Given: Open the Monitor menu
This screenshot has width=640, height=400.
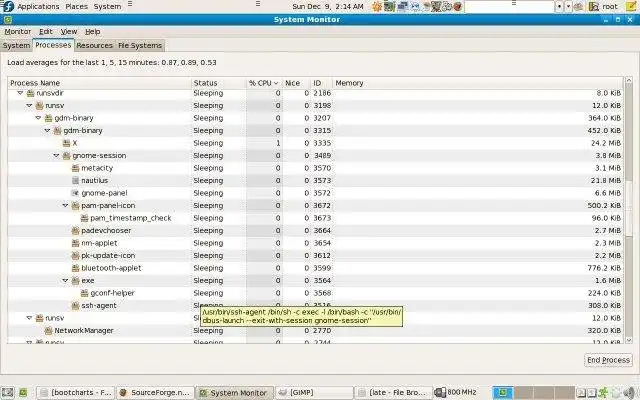Looking at the screenshot, I should 18,31.
